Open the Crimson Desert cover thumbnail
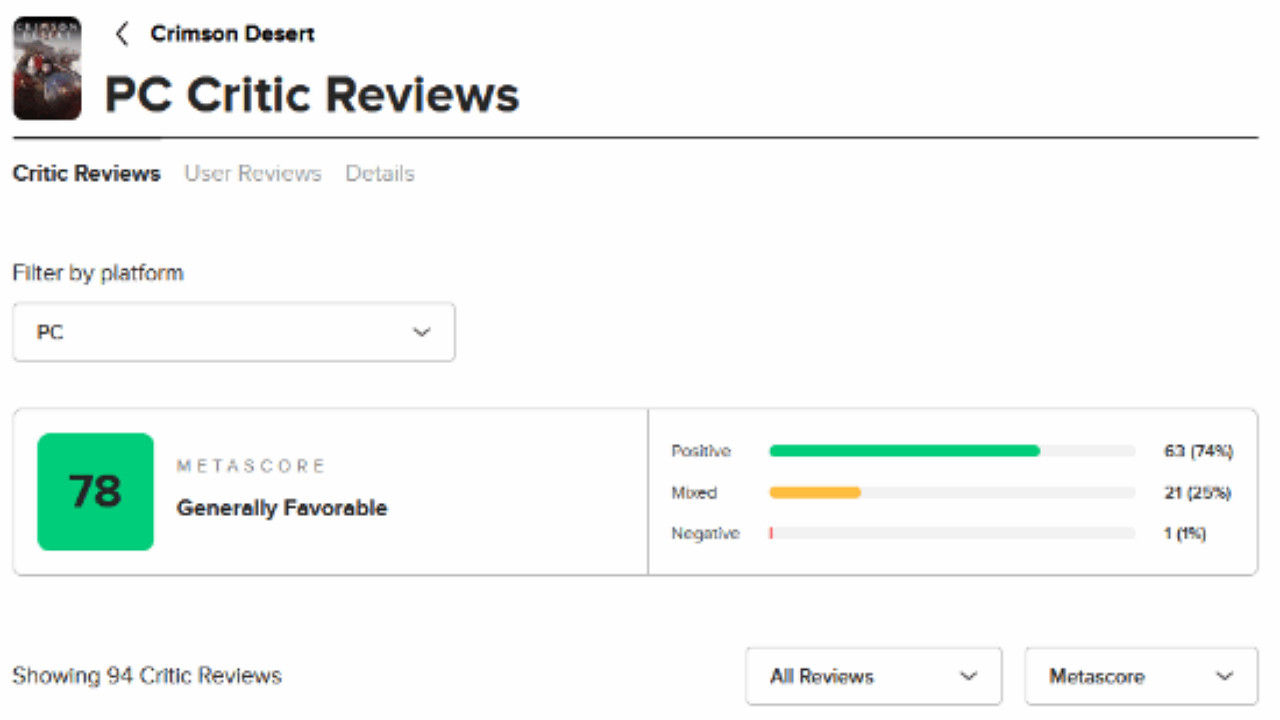 [47, 68]
